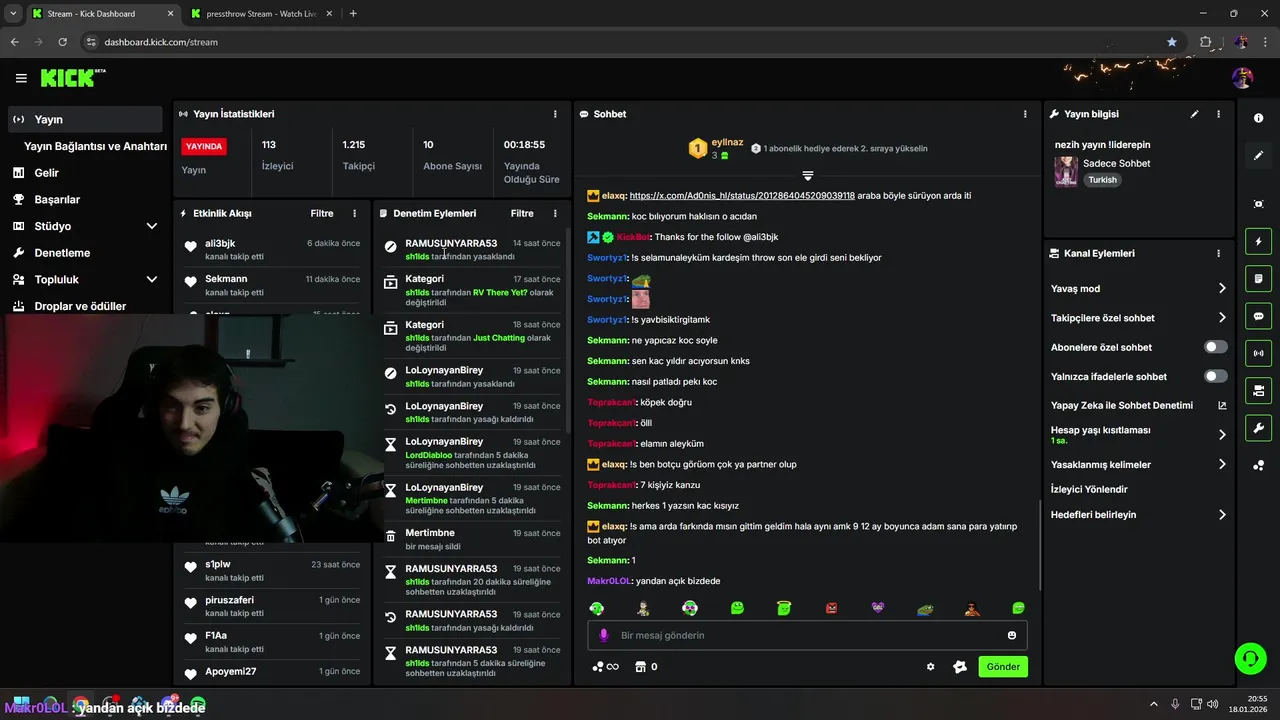This screenshot has height=720, width=1280.
Task: Open Takipçilere özel sohbet settings
Action: coord(1138,318)
